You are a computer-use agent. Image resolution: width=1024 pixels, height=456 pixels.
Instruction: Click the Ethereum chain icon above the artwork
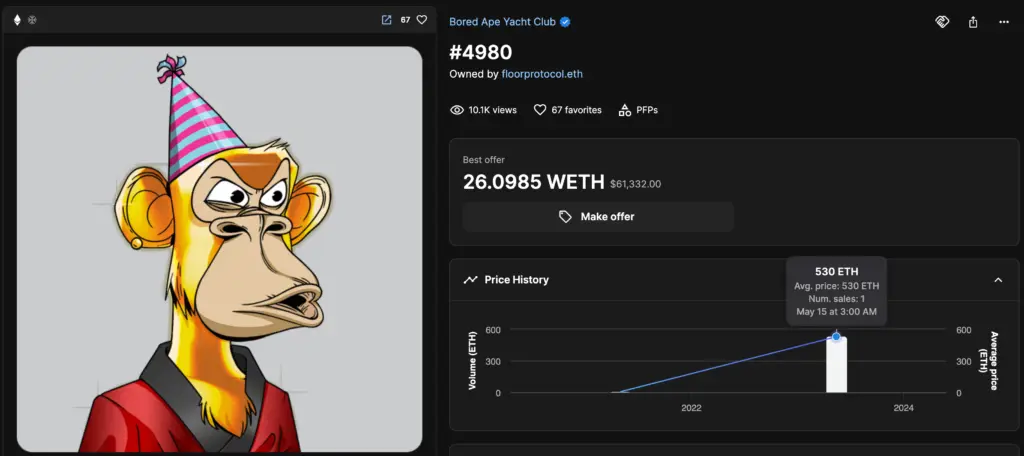17,20
